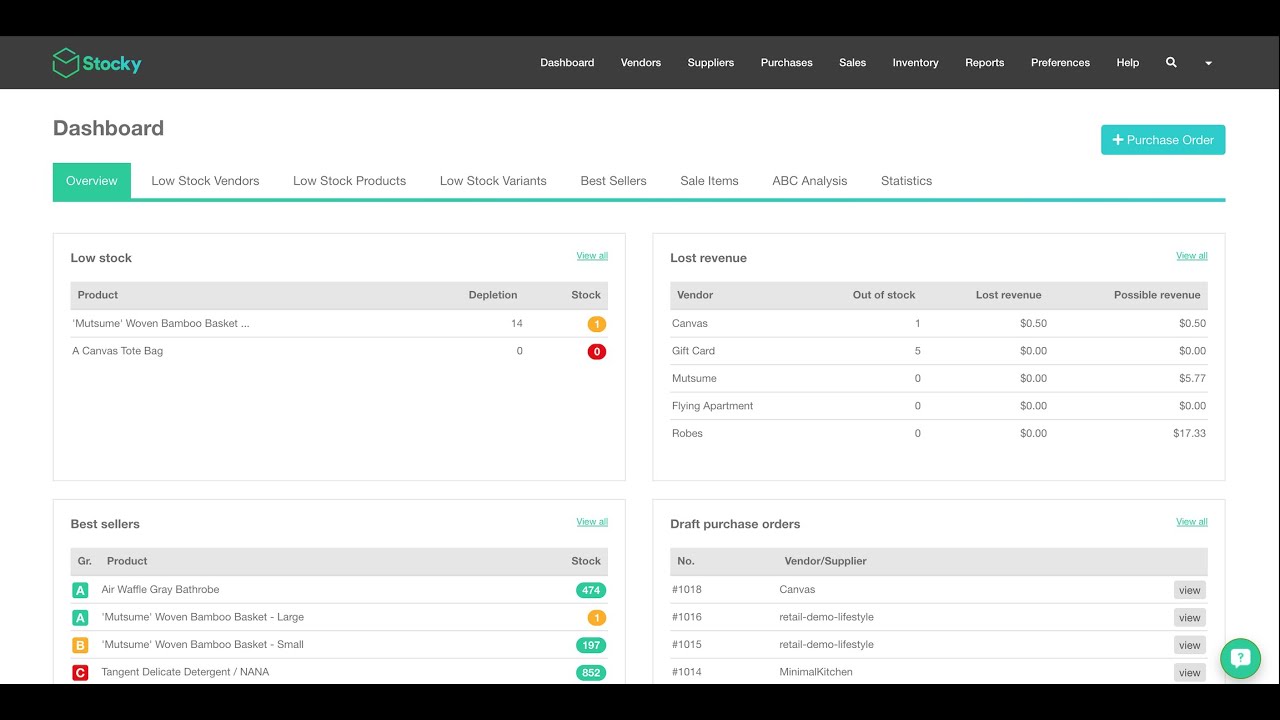Create a new Purchase Order
The image size is (1280, 720).
tap(1163, 140)
